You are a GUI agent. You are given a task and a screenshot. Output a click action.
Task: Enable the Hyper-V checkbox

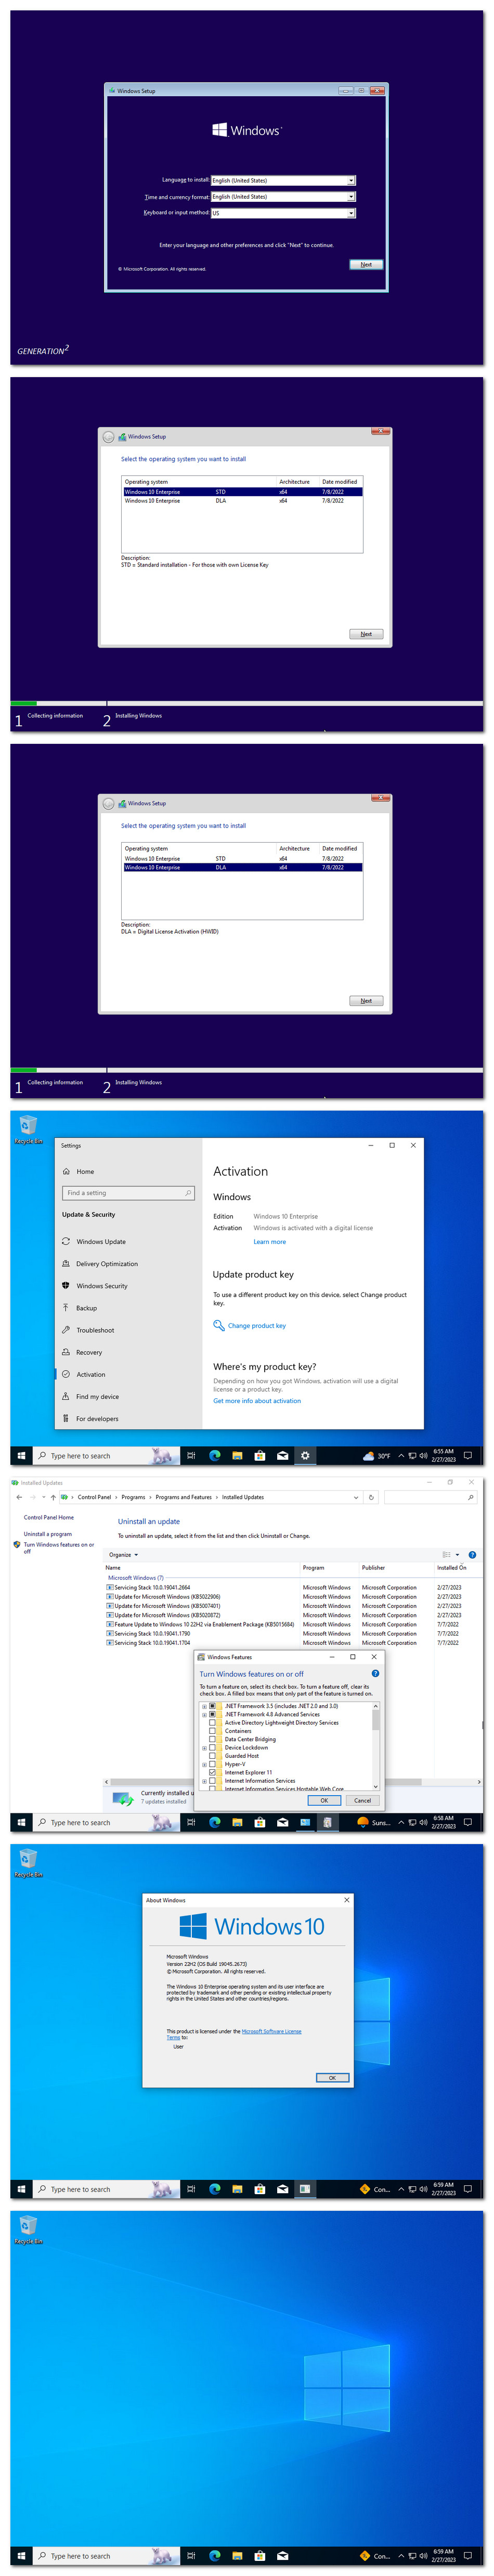[x=212, y=1764]
